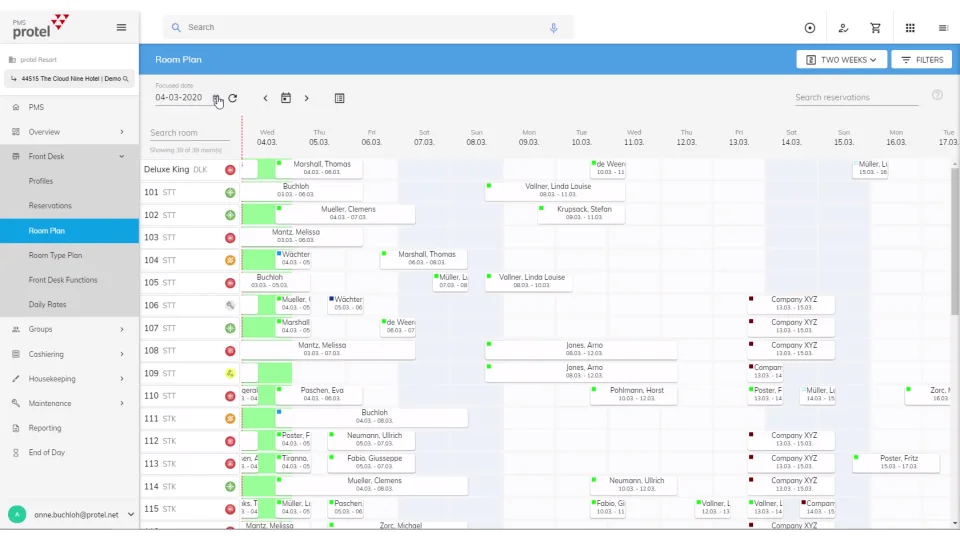Open the Two Weeks range dropdown
960x540 pixels.
pyautogui.click(x=840, y=60)
